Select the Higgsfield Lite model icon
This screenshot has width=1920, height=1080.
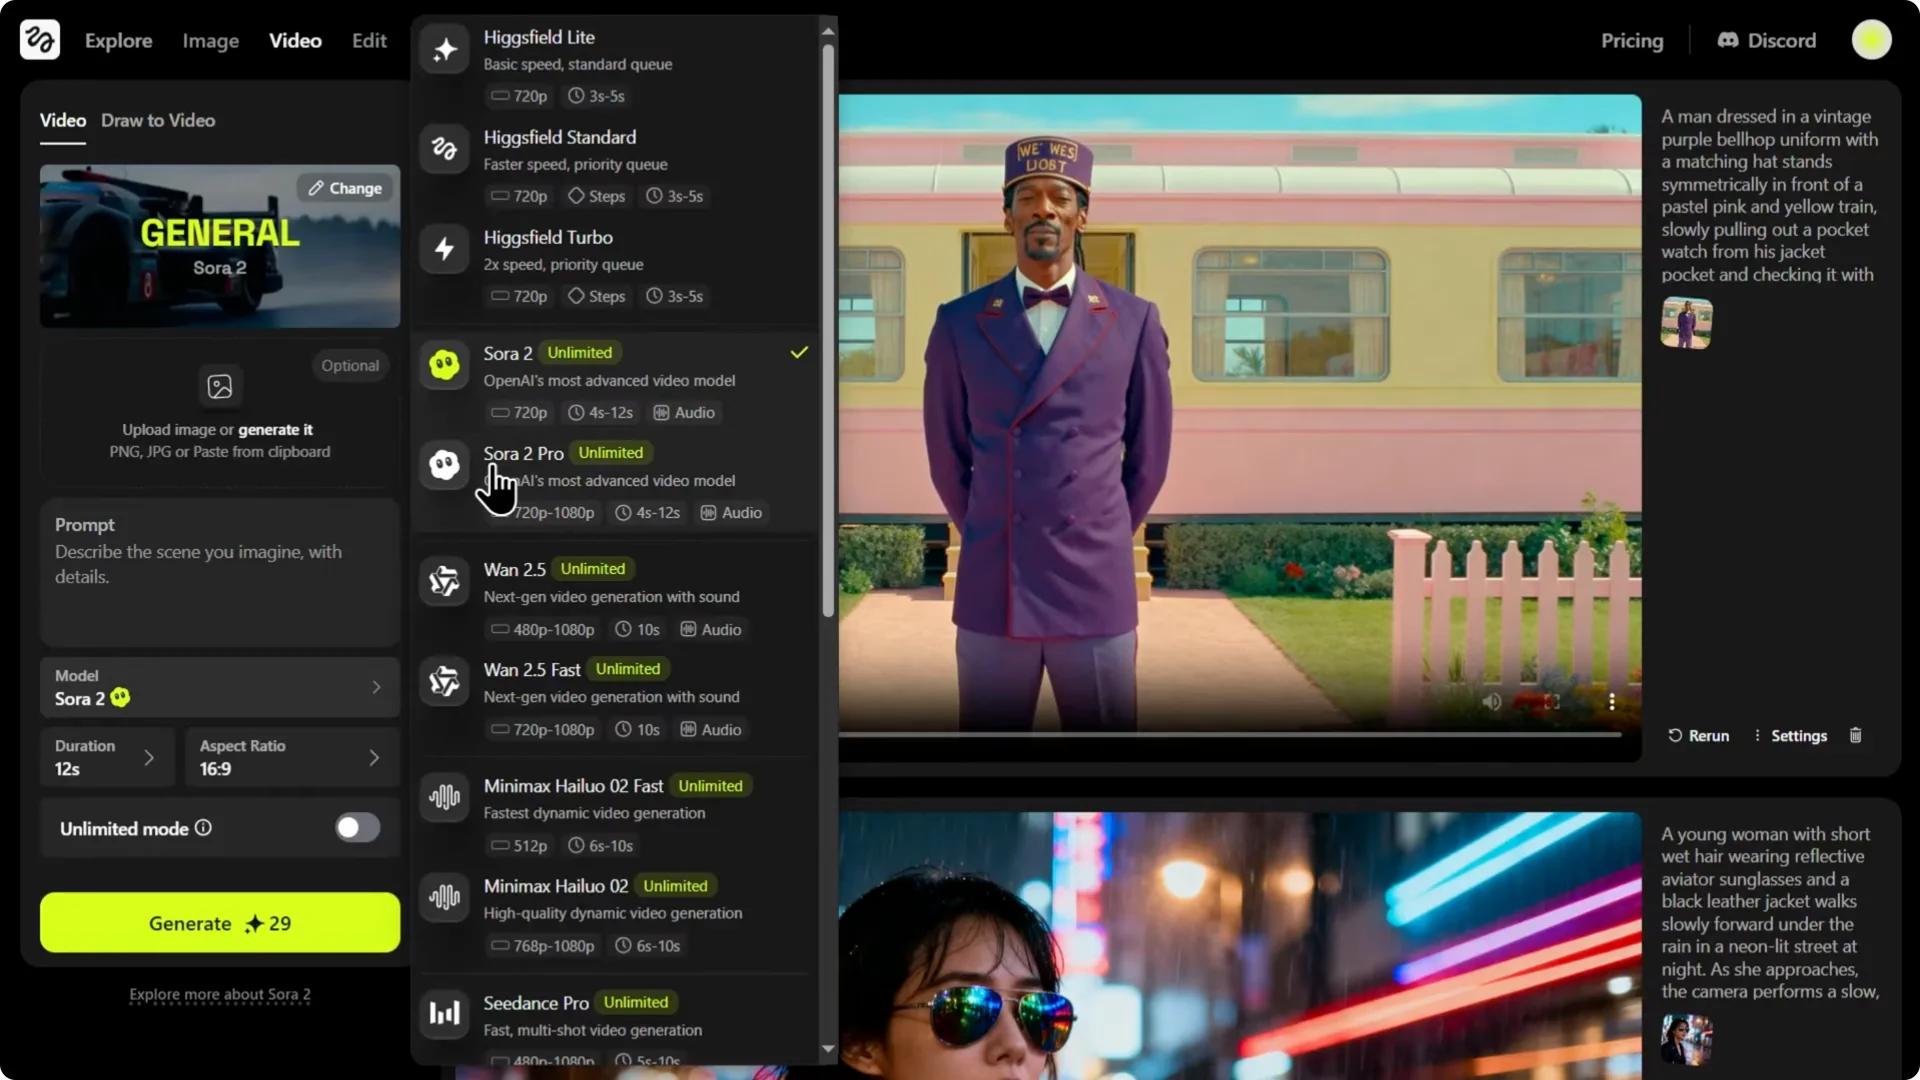coord(444,50)
